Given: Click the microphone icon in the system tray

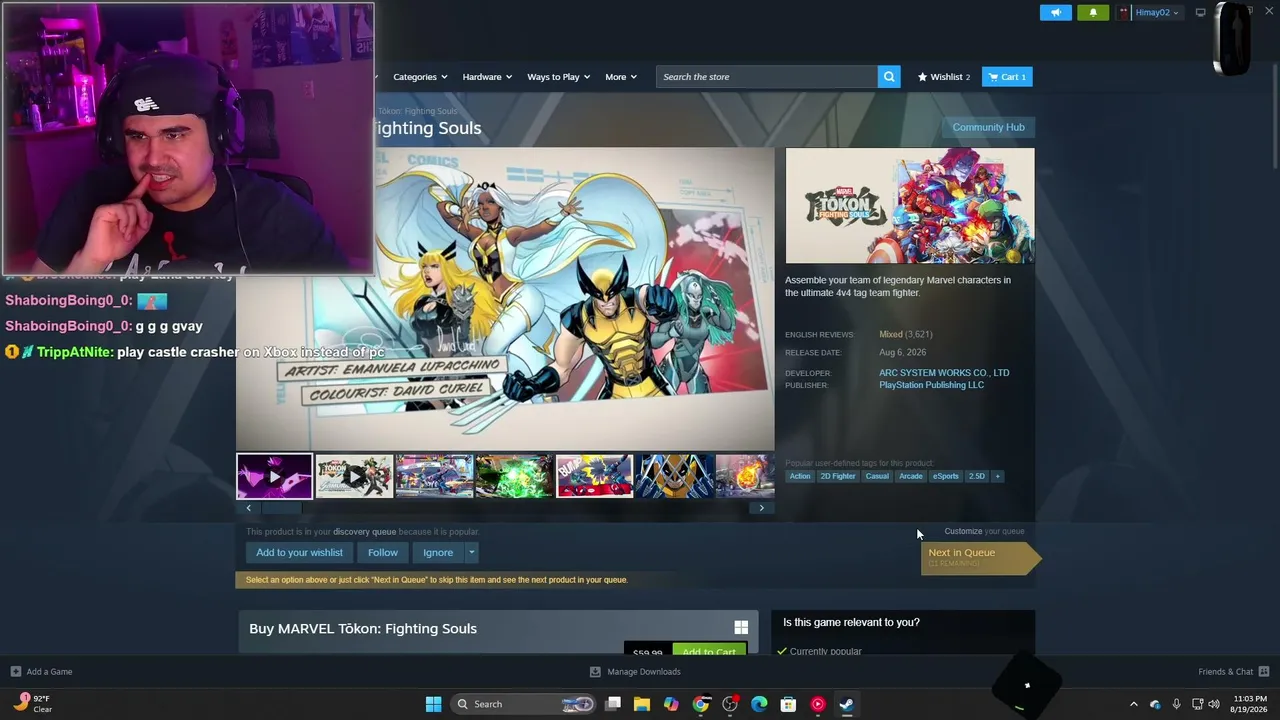Looking at the screenshot, I should click(1176, 704).
